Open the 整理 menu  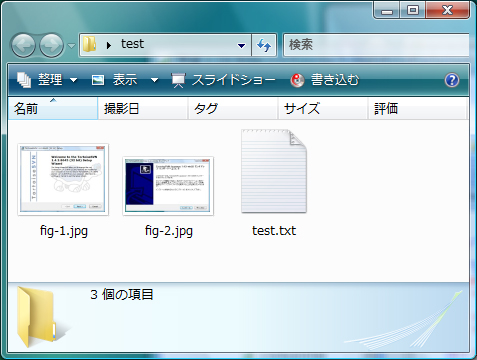coord(50,80)
